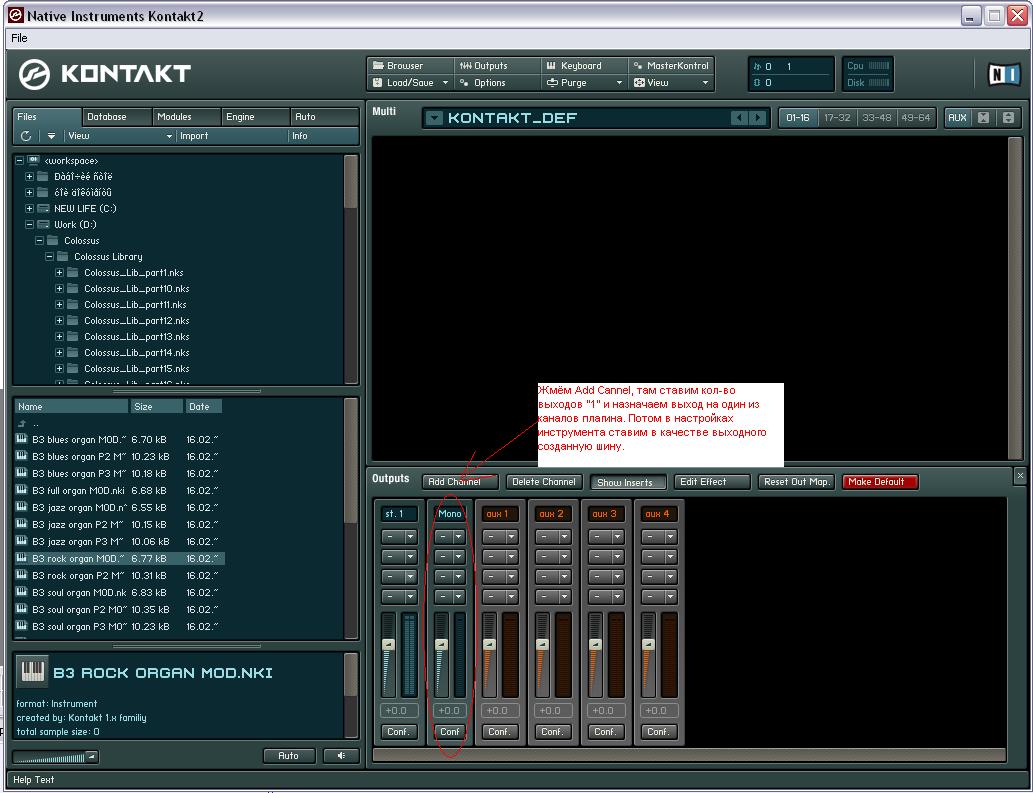This screenshot has height=793, width=1033.
Task: Select B3 rock organ MOD file
Action: (120, 559)
